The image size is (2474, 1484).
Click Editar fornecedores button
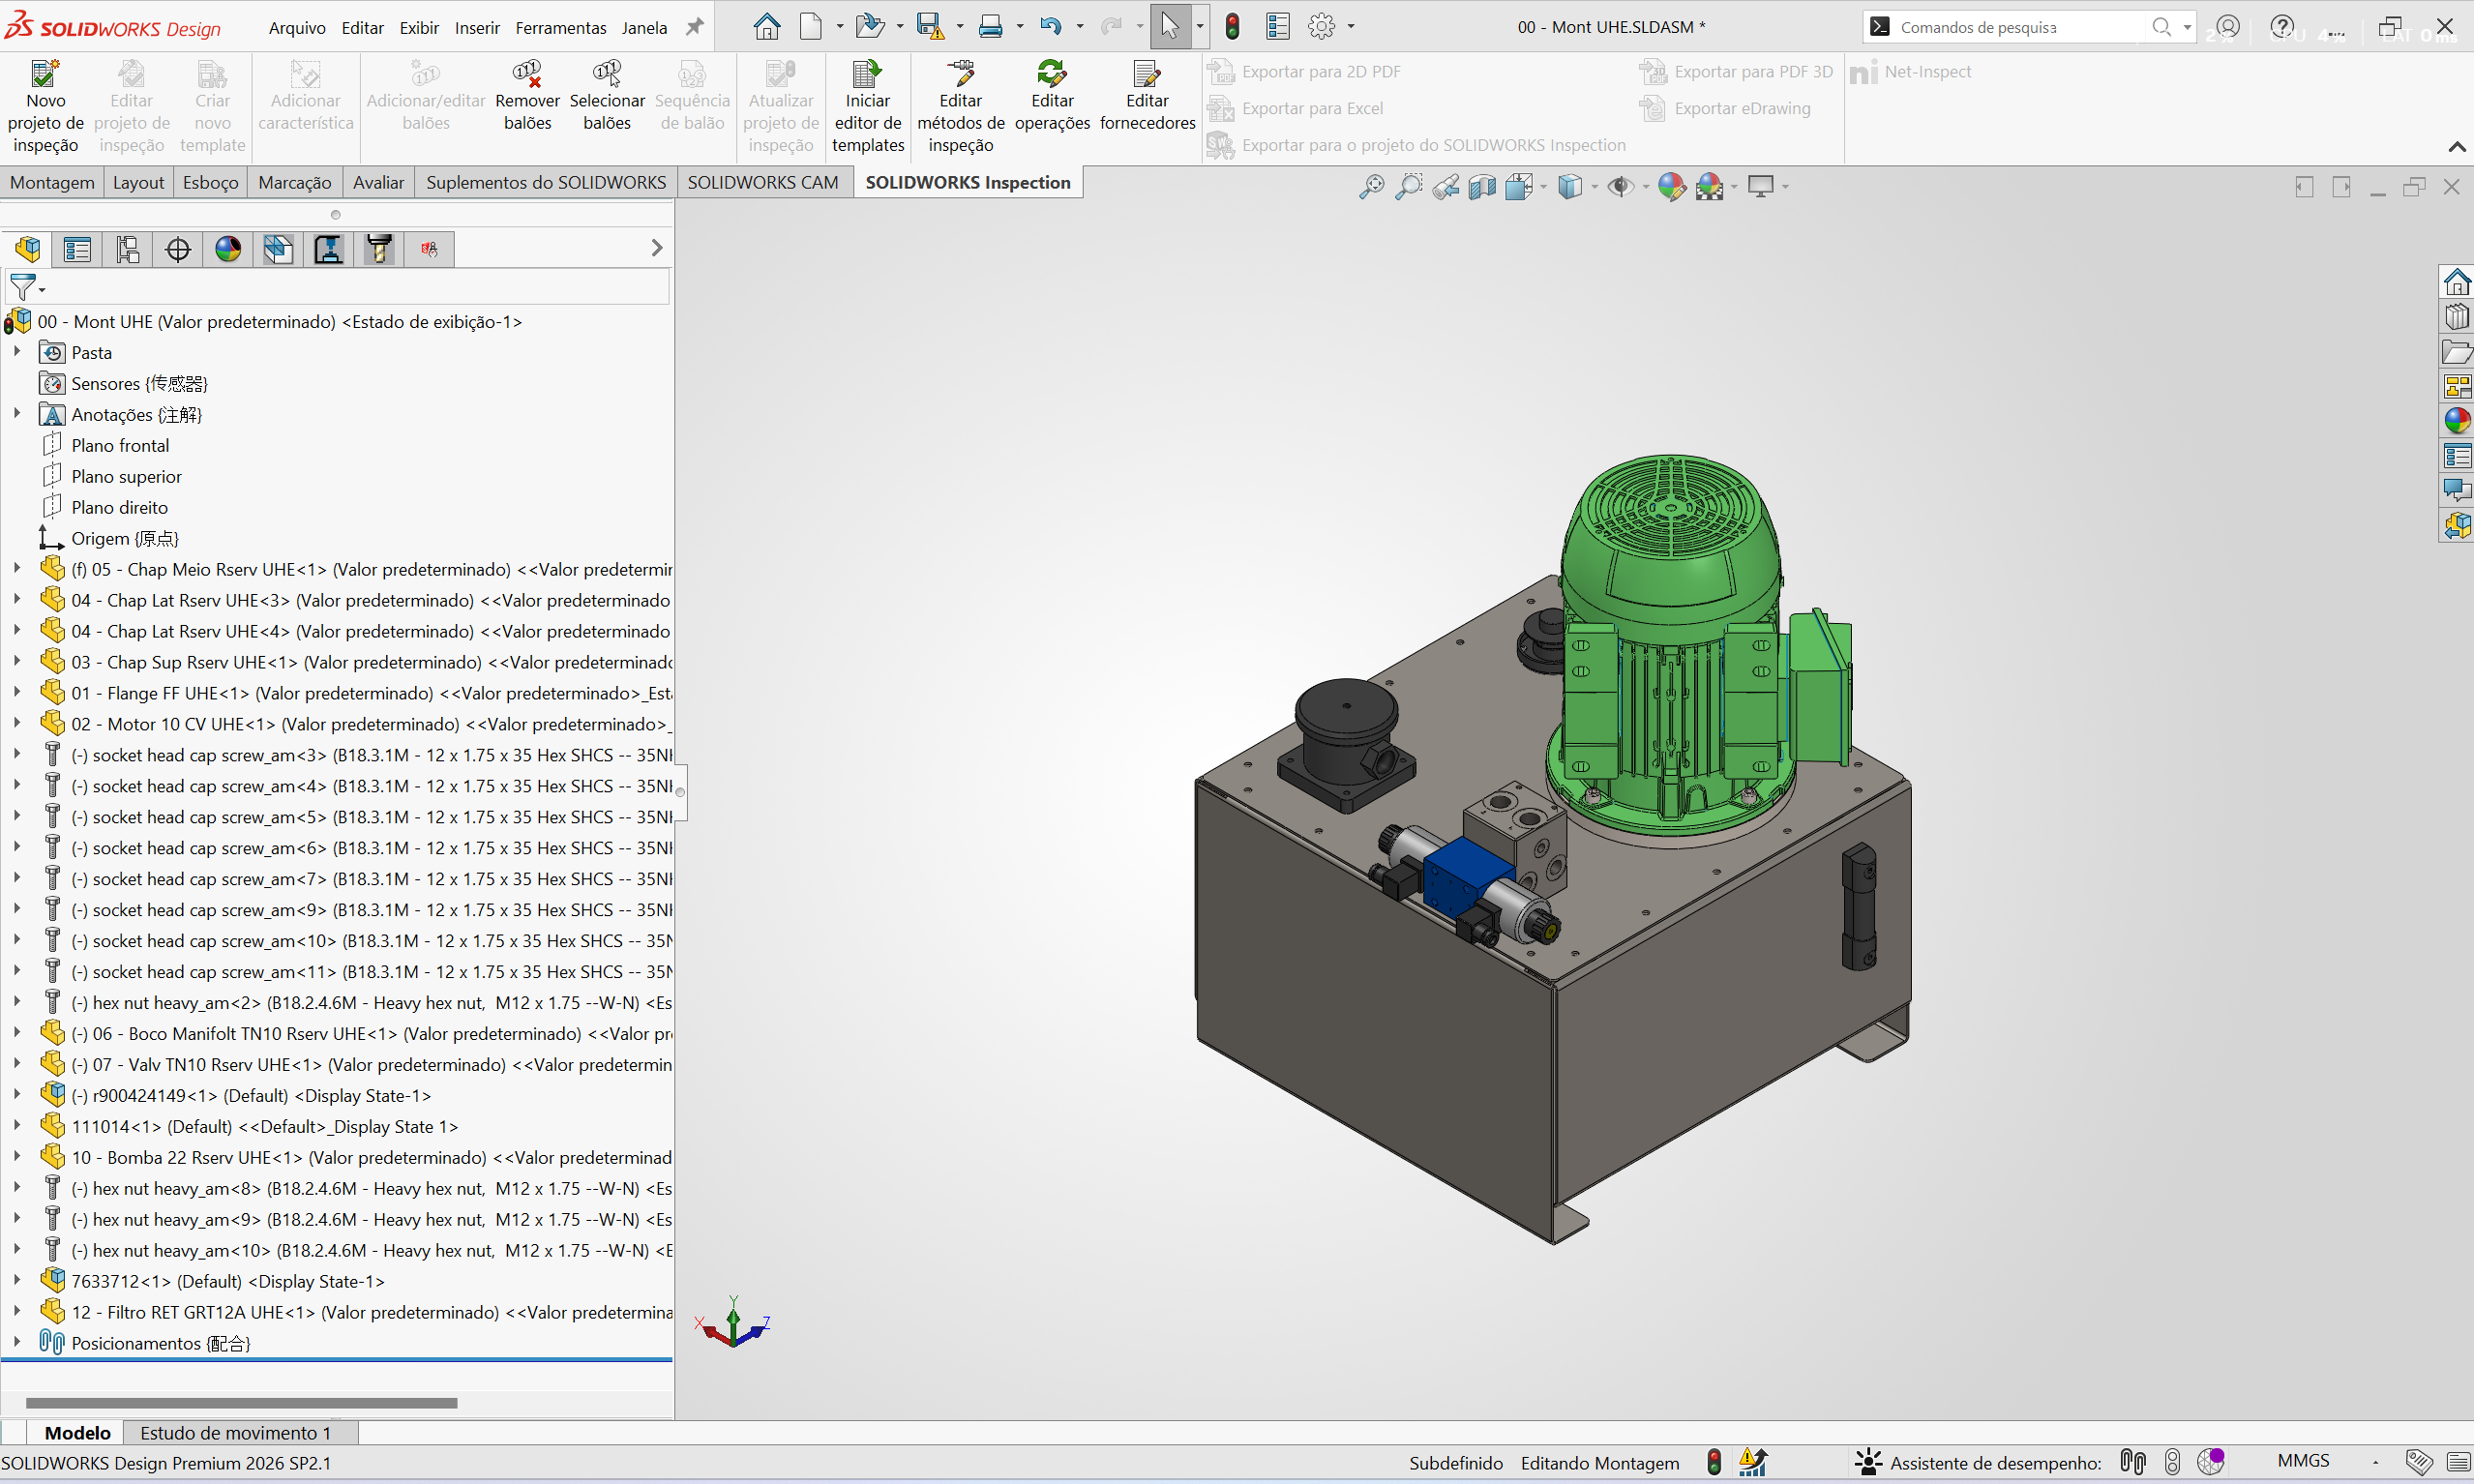(x=1147, y=96)
